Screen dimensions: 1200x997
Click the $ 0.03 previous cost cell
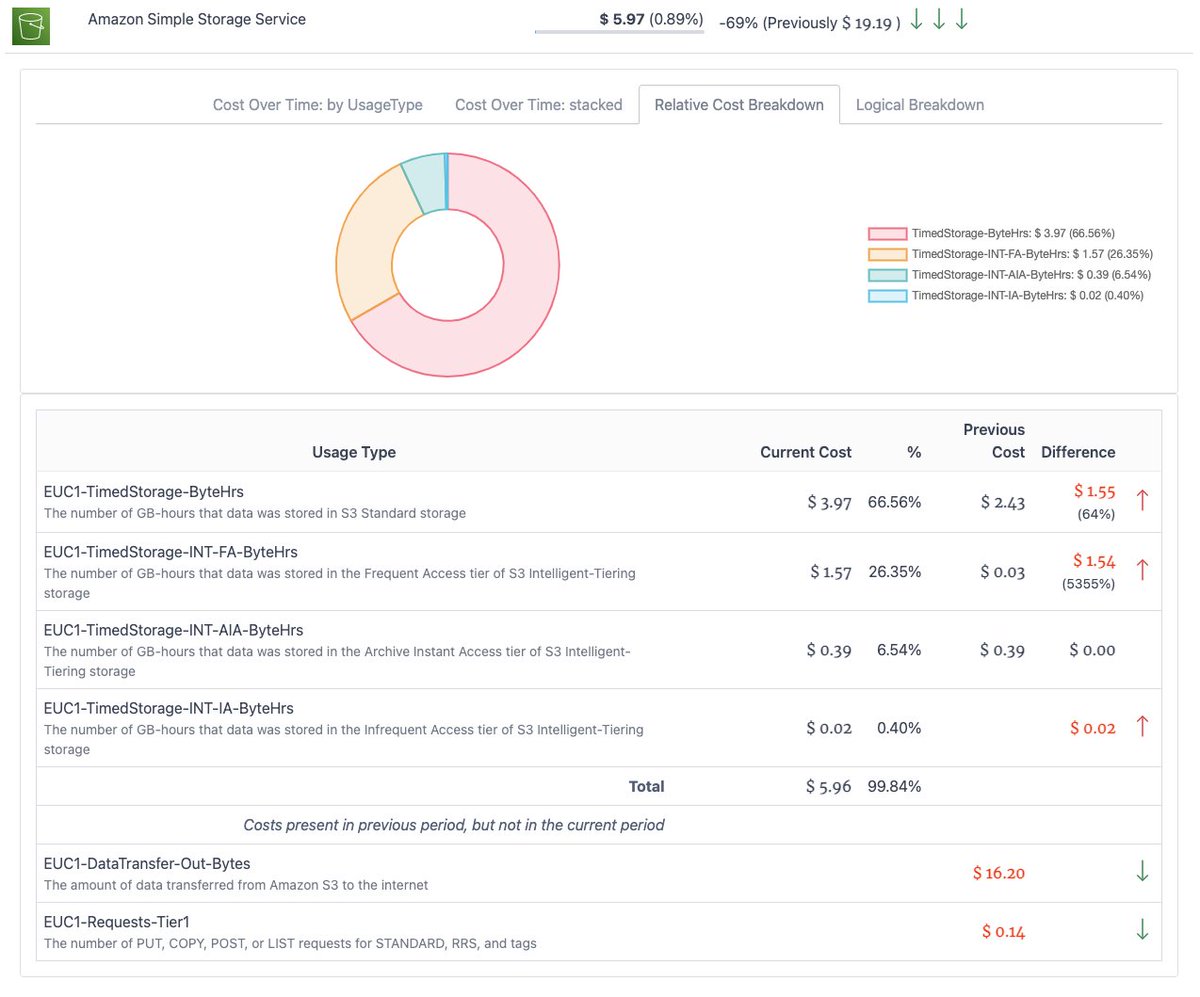(1003, 571)
